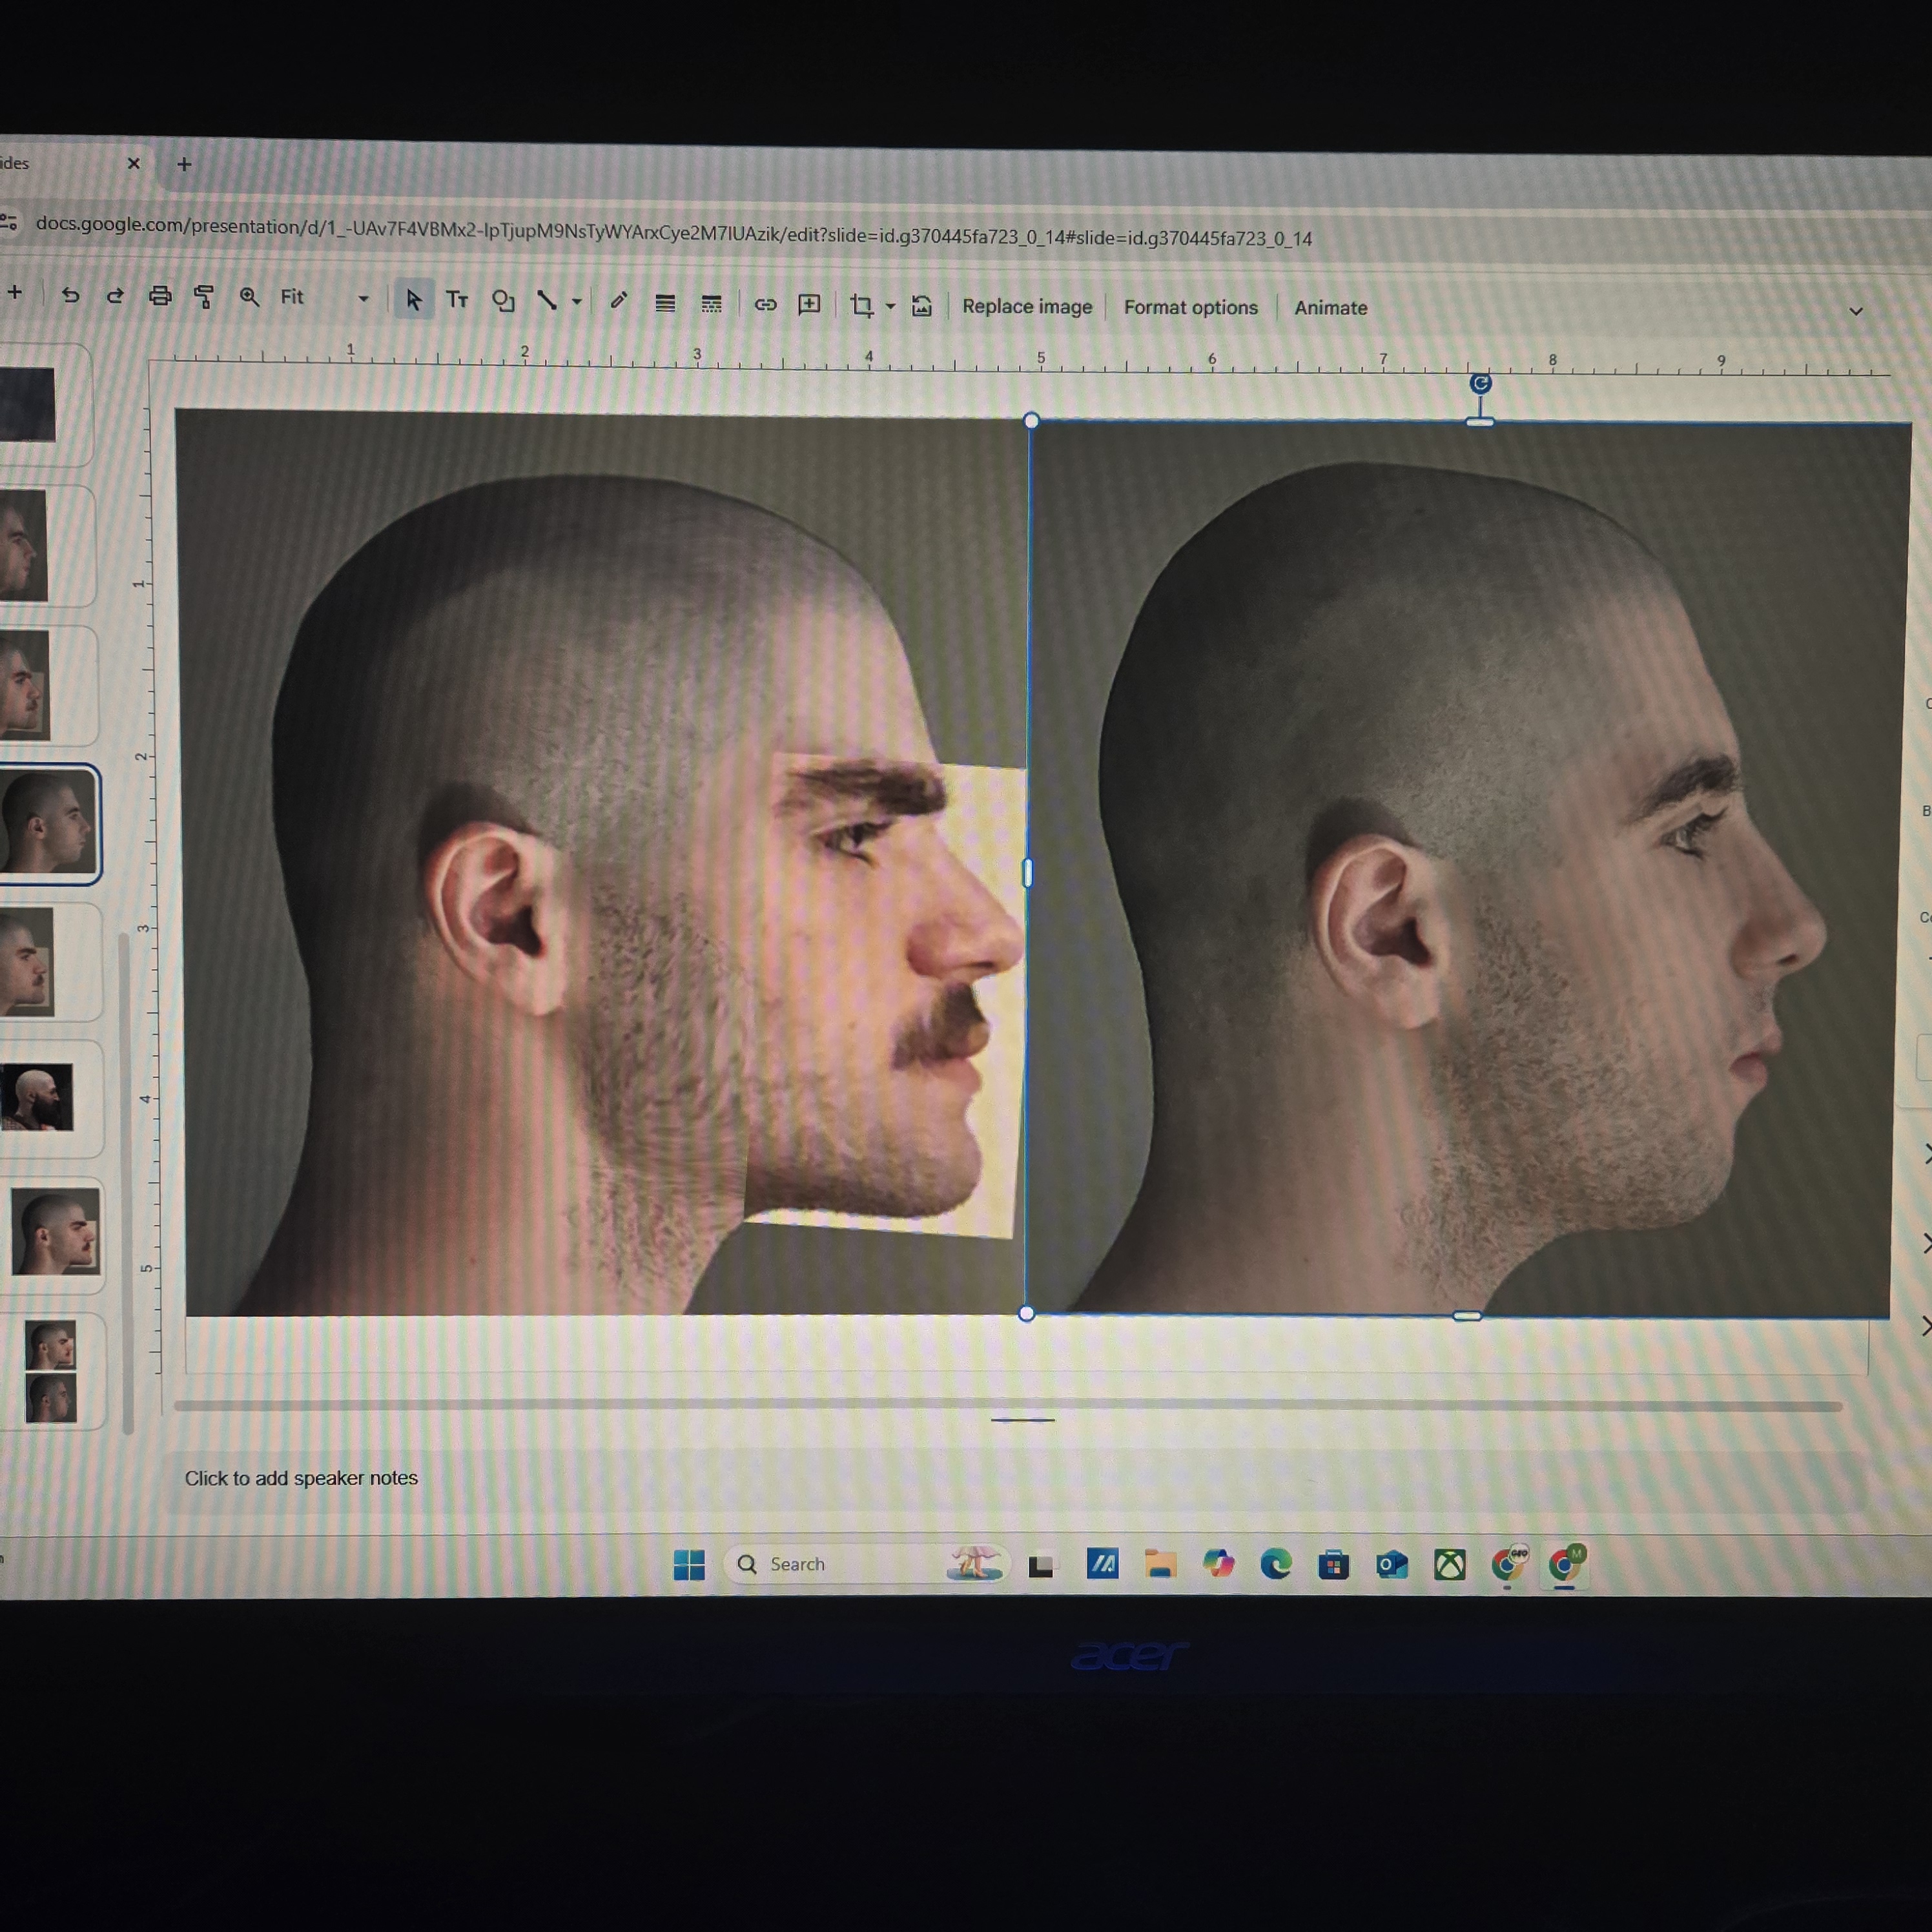The width and height of the screenshot is (1932, 1932).
Task: Expand the mask image dropdown arrow
Action: click(x=890, y=306)
